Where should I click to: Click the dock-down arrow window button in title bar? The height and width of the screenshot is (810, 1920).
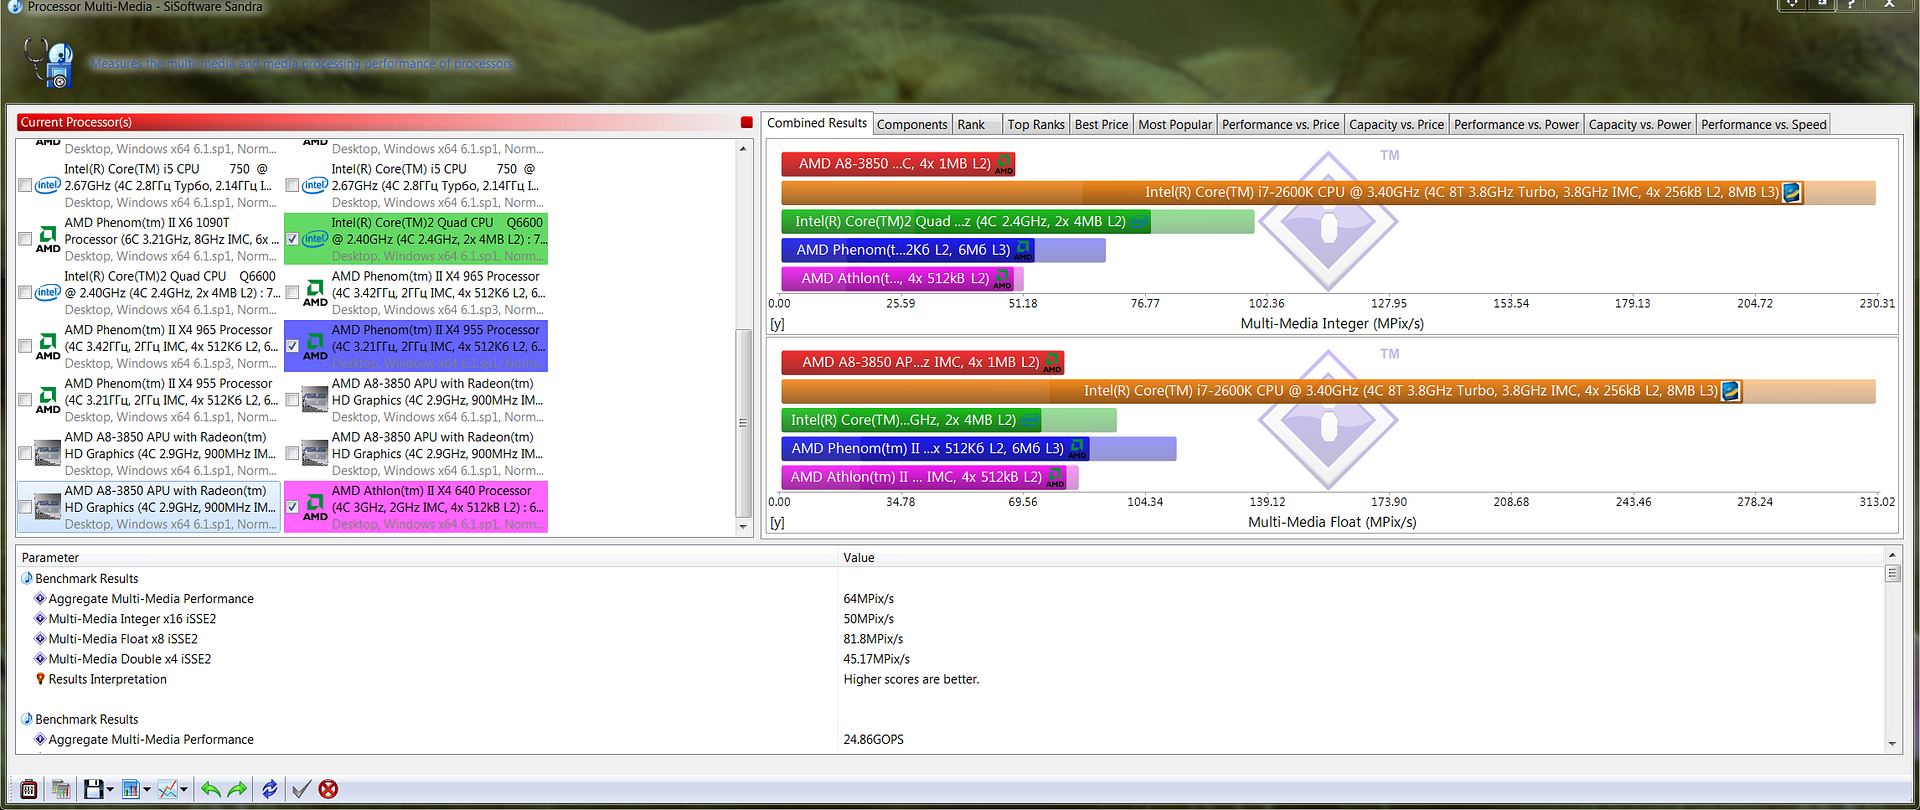[x=1820, y=4]
